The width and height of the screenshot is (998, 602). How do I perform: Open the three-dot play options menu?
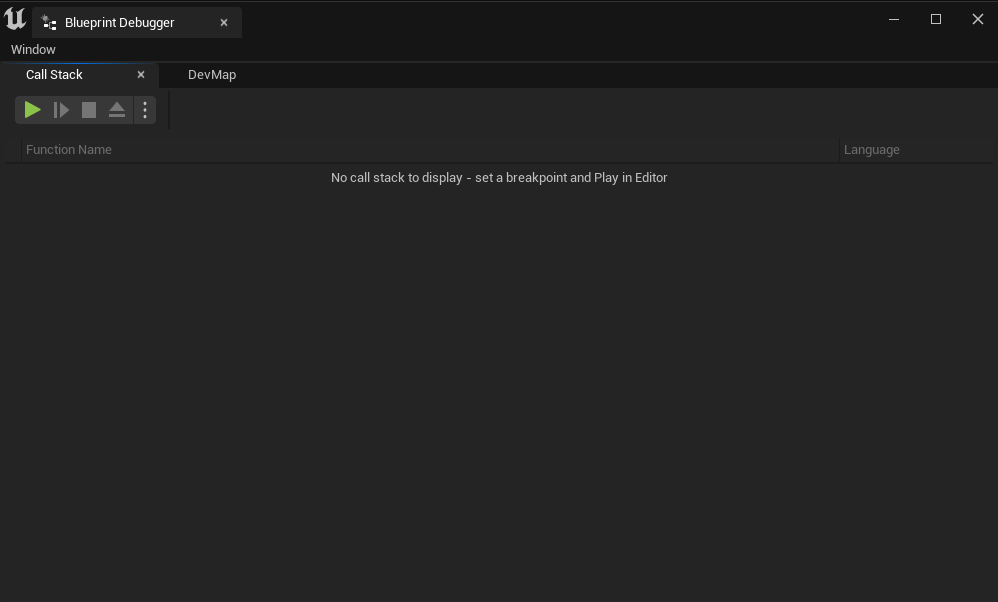point(145,110)
